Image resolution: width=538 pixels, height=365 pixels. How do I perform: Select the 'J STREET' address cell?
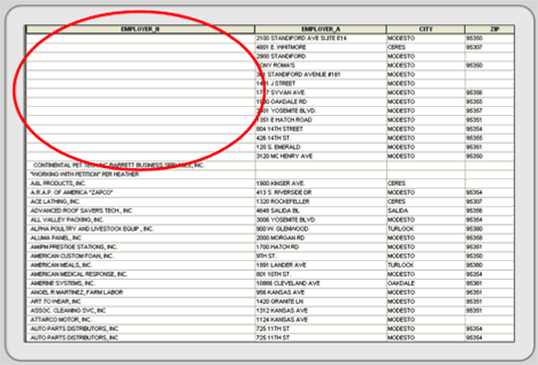(x=320, y=84)
